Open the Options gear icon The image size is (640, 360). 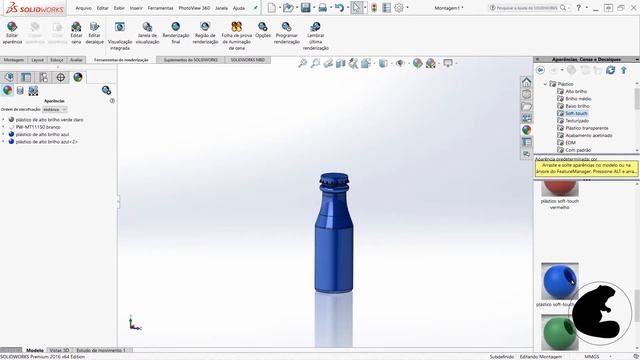[399, 8]
